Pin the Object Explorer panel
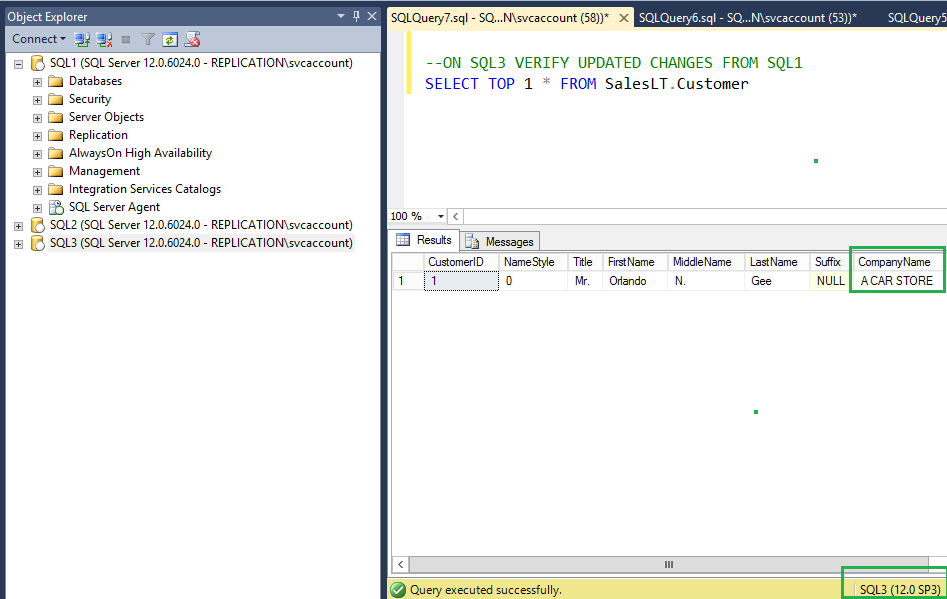 356,16
